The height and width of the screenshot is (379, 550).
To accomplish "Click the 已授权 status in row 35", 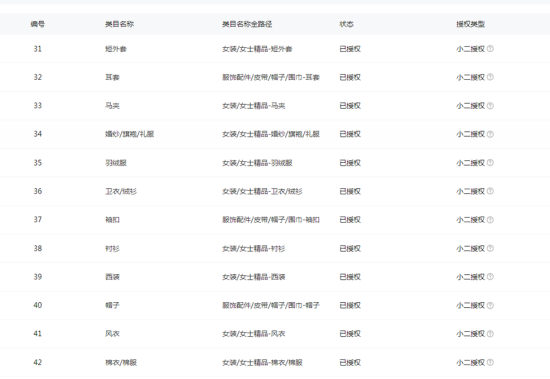I will [350, 163].
